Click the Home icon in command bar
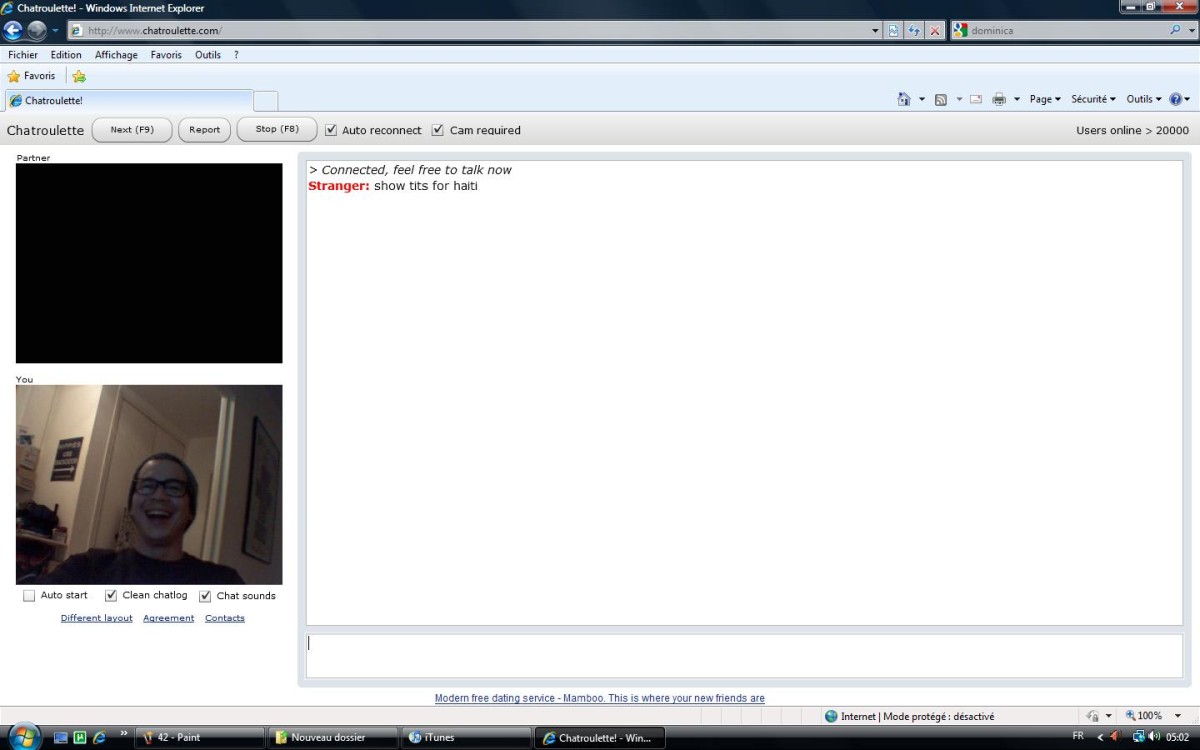1200x750 pixels. pos(904,99)
